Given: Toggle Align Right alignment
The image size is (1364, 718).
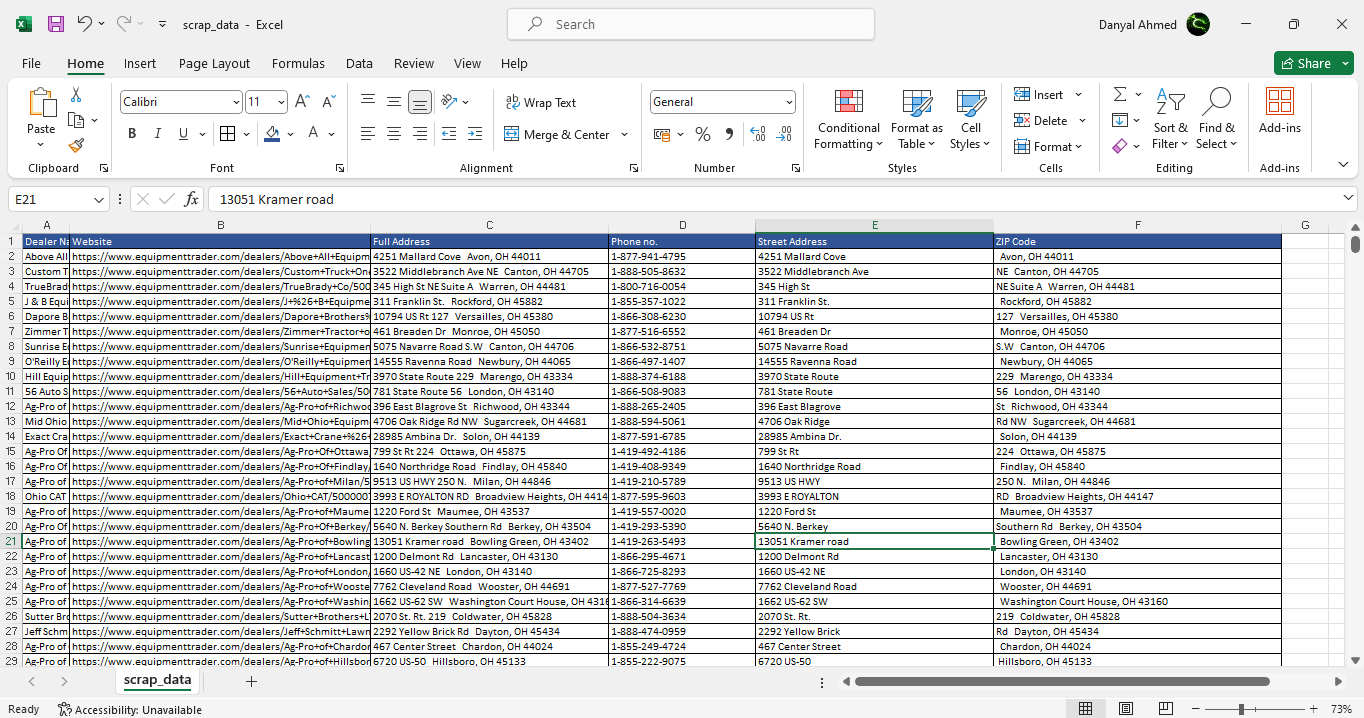Looking at the screenshot, I should coord(420,134).
